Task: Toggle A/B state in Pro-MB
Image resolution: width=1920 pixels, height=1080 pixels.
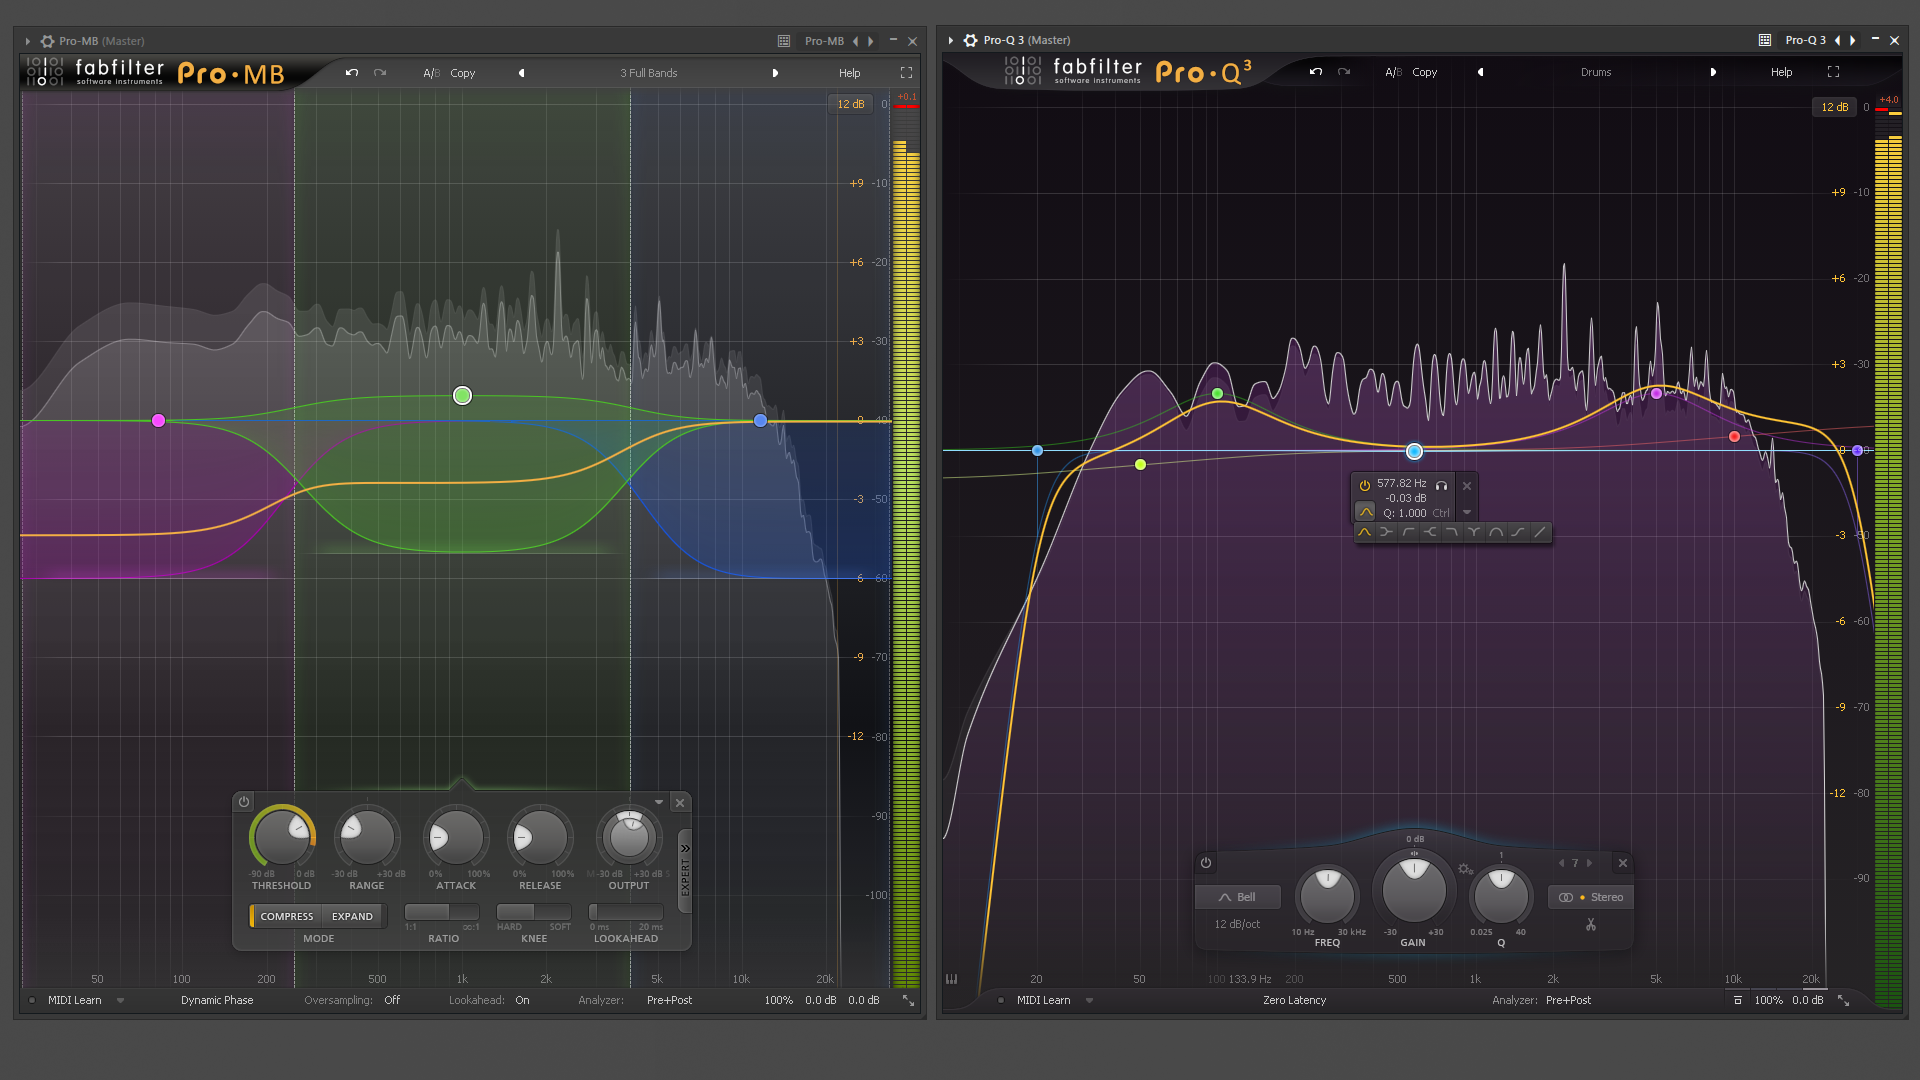Action: (x=431, y=73)
